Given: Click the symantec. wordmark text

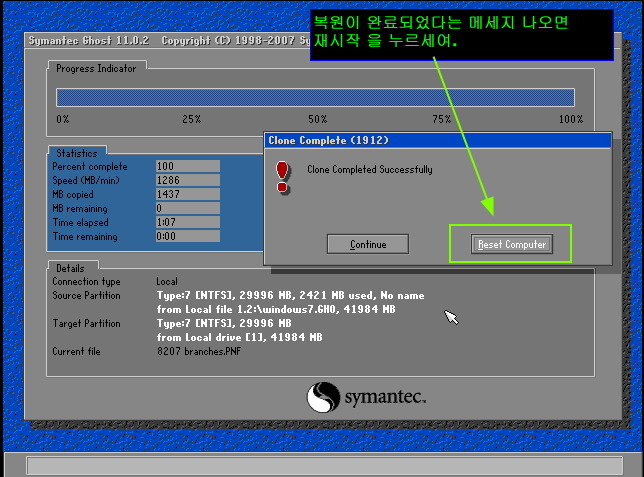Looking at the screenshot, I should 385,397.
